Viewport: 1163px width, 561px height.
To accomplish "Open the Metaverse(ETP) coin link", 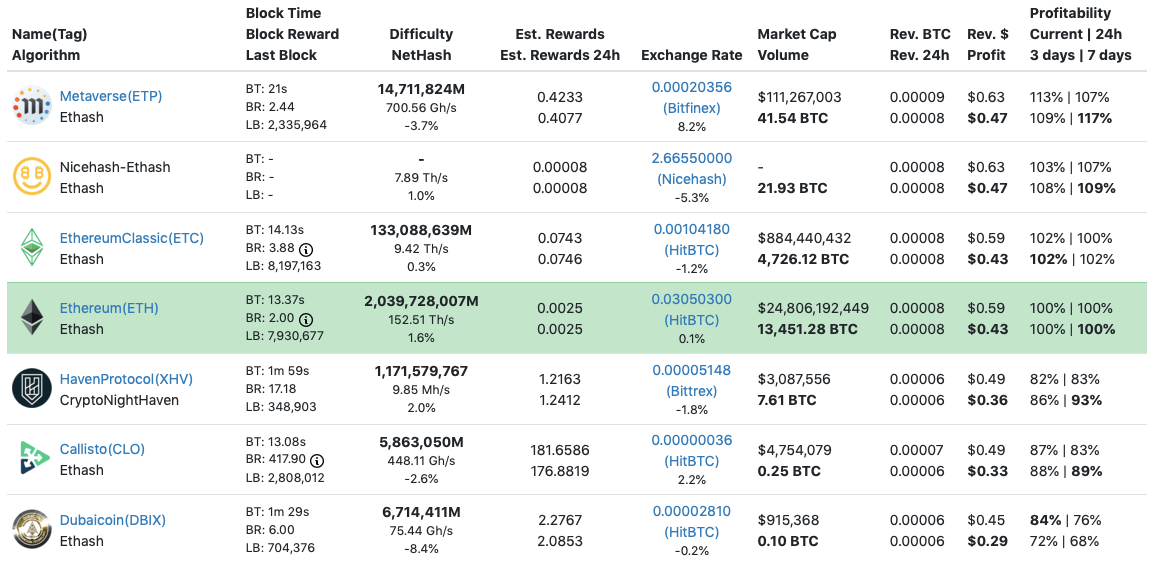I will pos(111,96).
